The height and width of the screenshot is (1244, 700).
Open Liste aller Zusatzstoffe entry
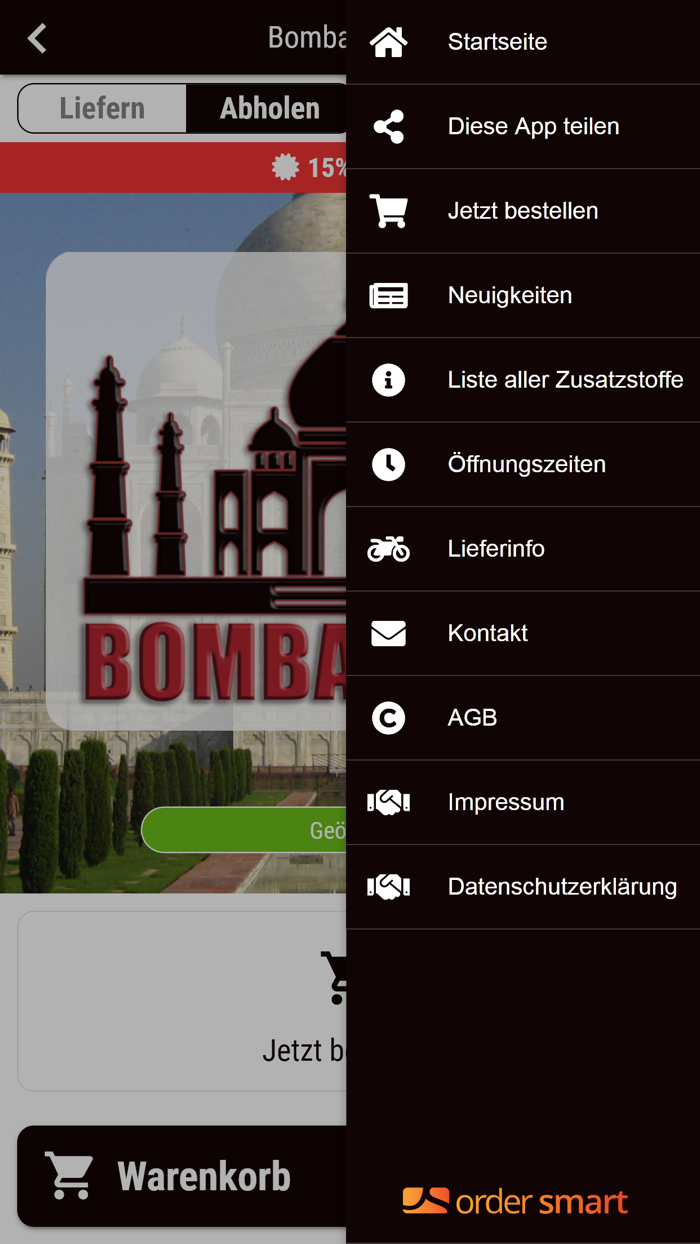[x=523, y=380]
